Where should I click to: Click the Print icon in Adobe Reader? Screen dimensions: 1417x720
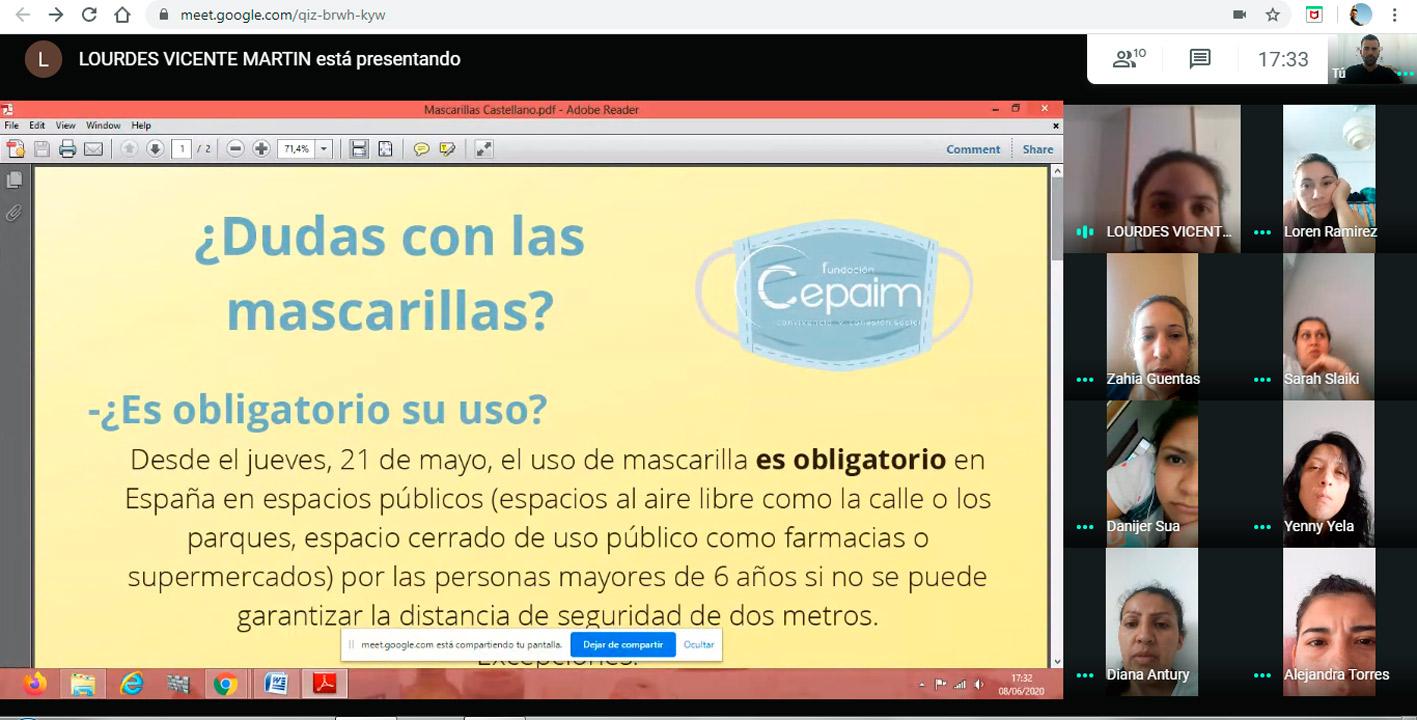(x=67, y=149)
